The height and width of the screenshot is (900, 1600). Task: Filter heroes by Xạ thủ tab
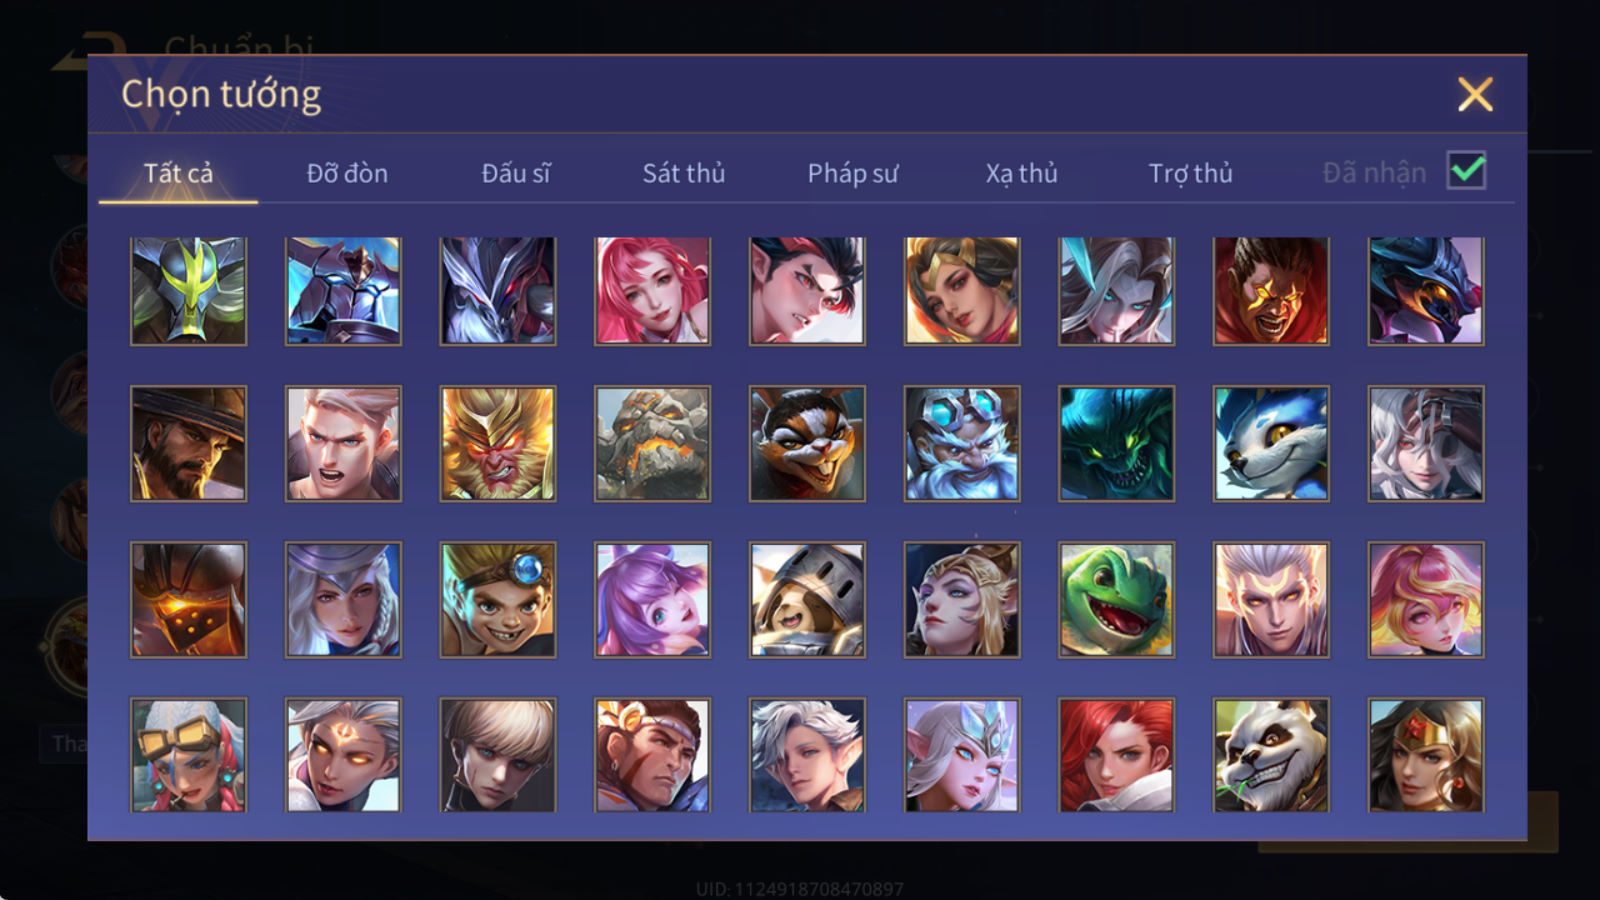[x=1021, y=173]
